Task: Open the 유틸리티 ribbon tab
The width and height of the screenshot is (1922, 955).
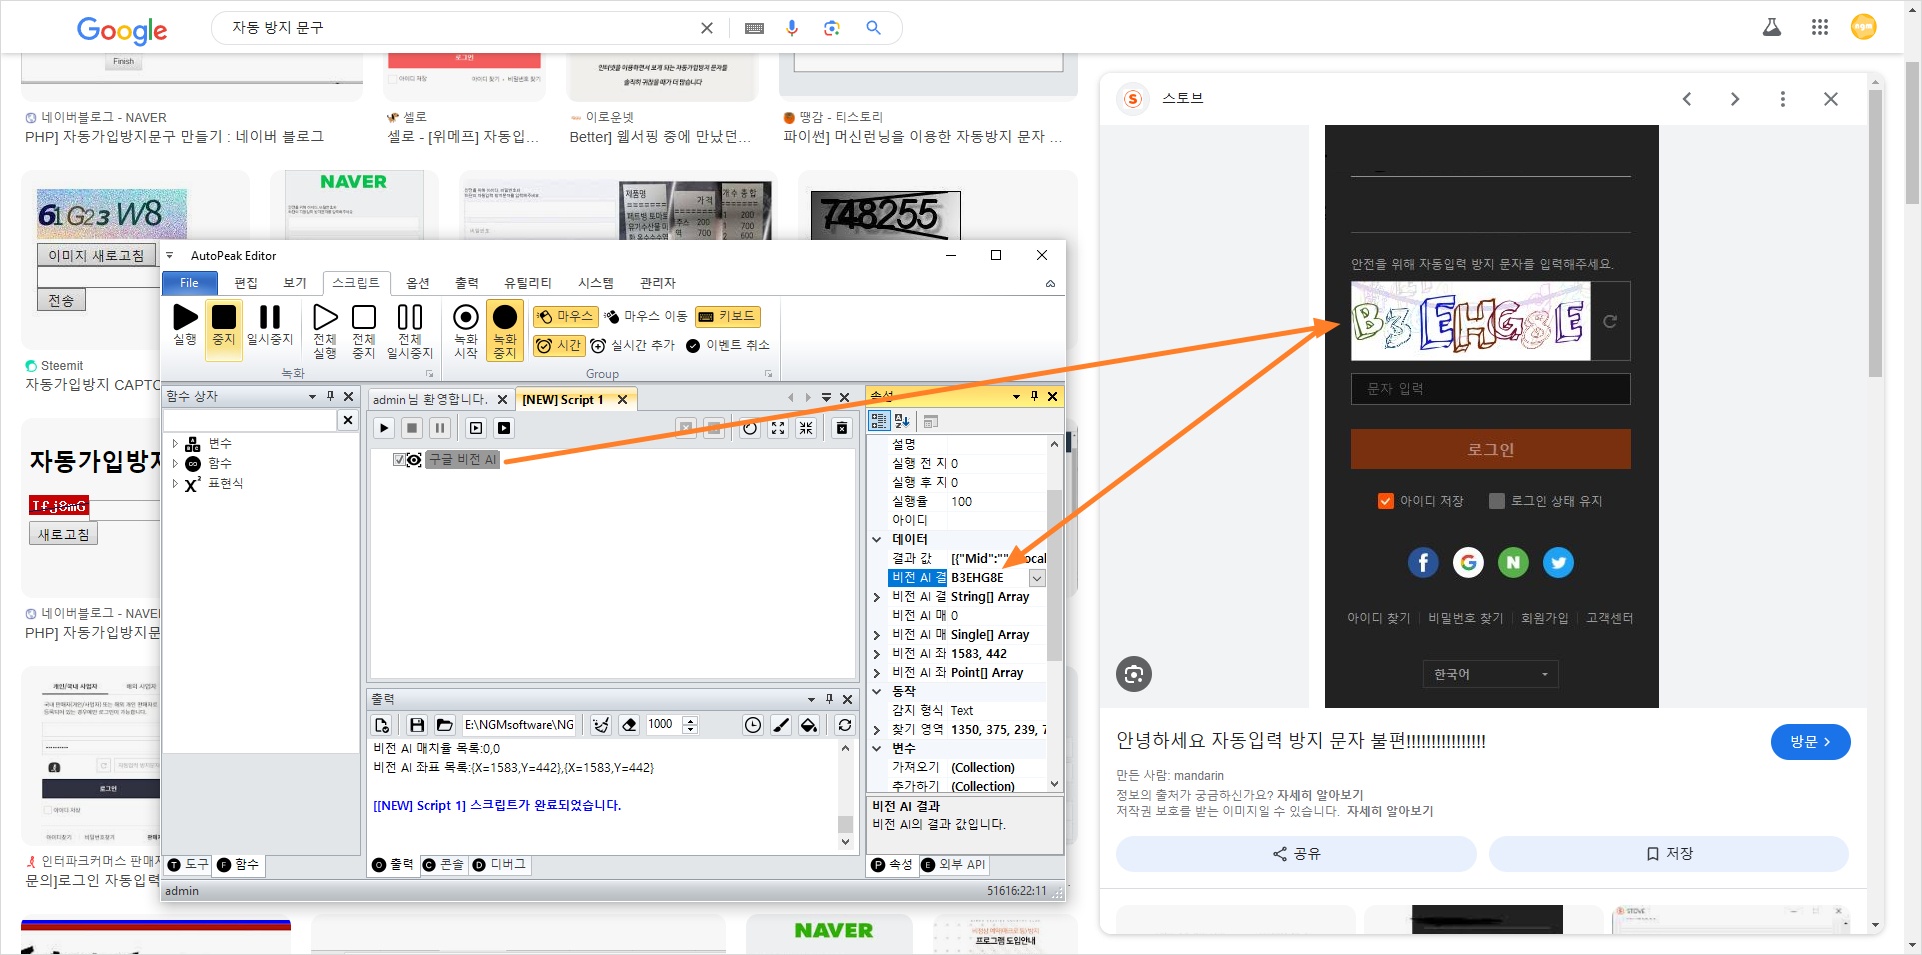Action: (x=528, y=283)
